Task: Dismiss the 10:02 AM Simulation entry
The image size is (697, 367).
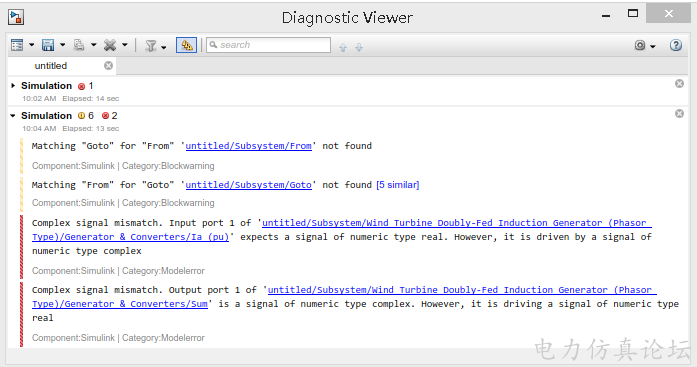Action: click(679, 84)
